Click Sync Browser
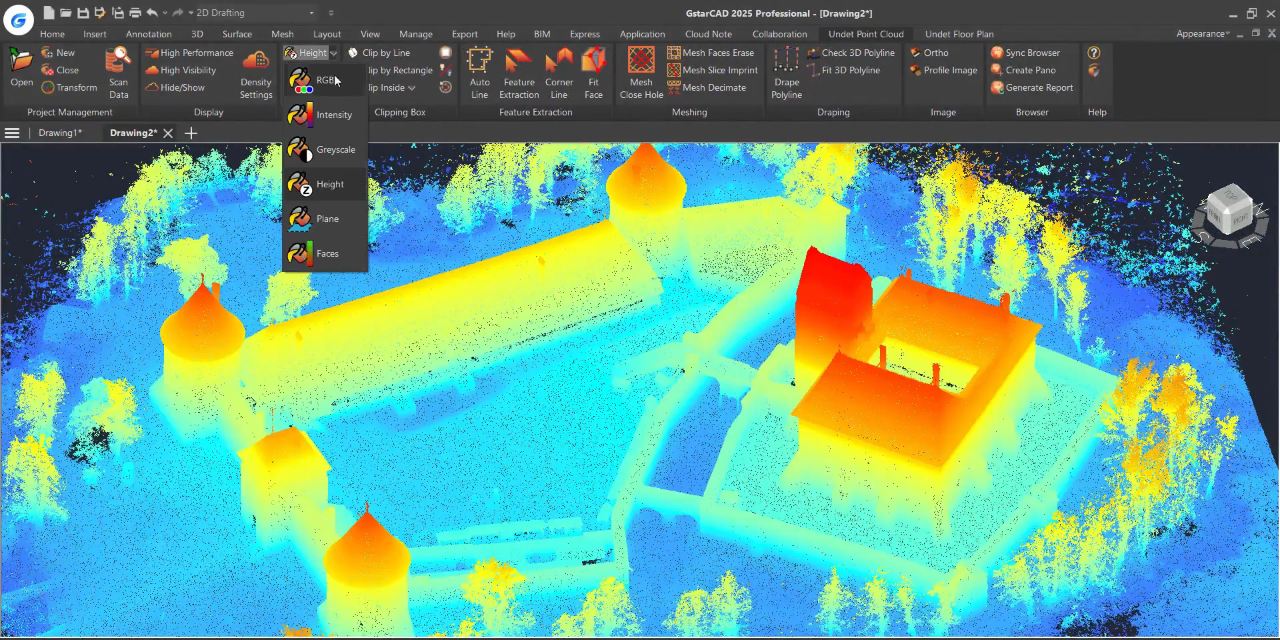The image size is (1280, 640). [x=1025, y=53]
